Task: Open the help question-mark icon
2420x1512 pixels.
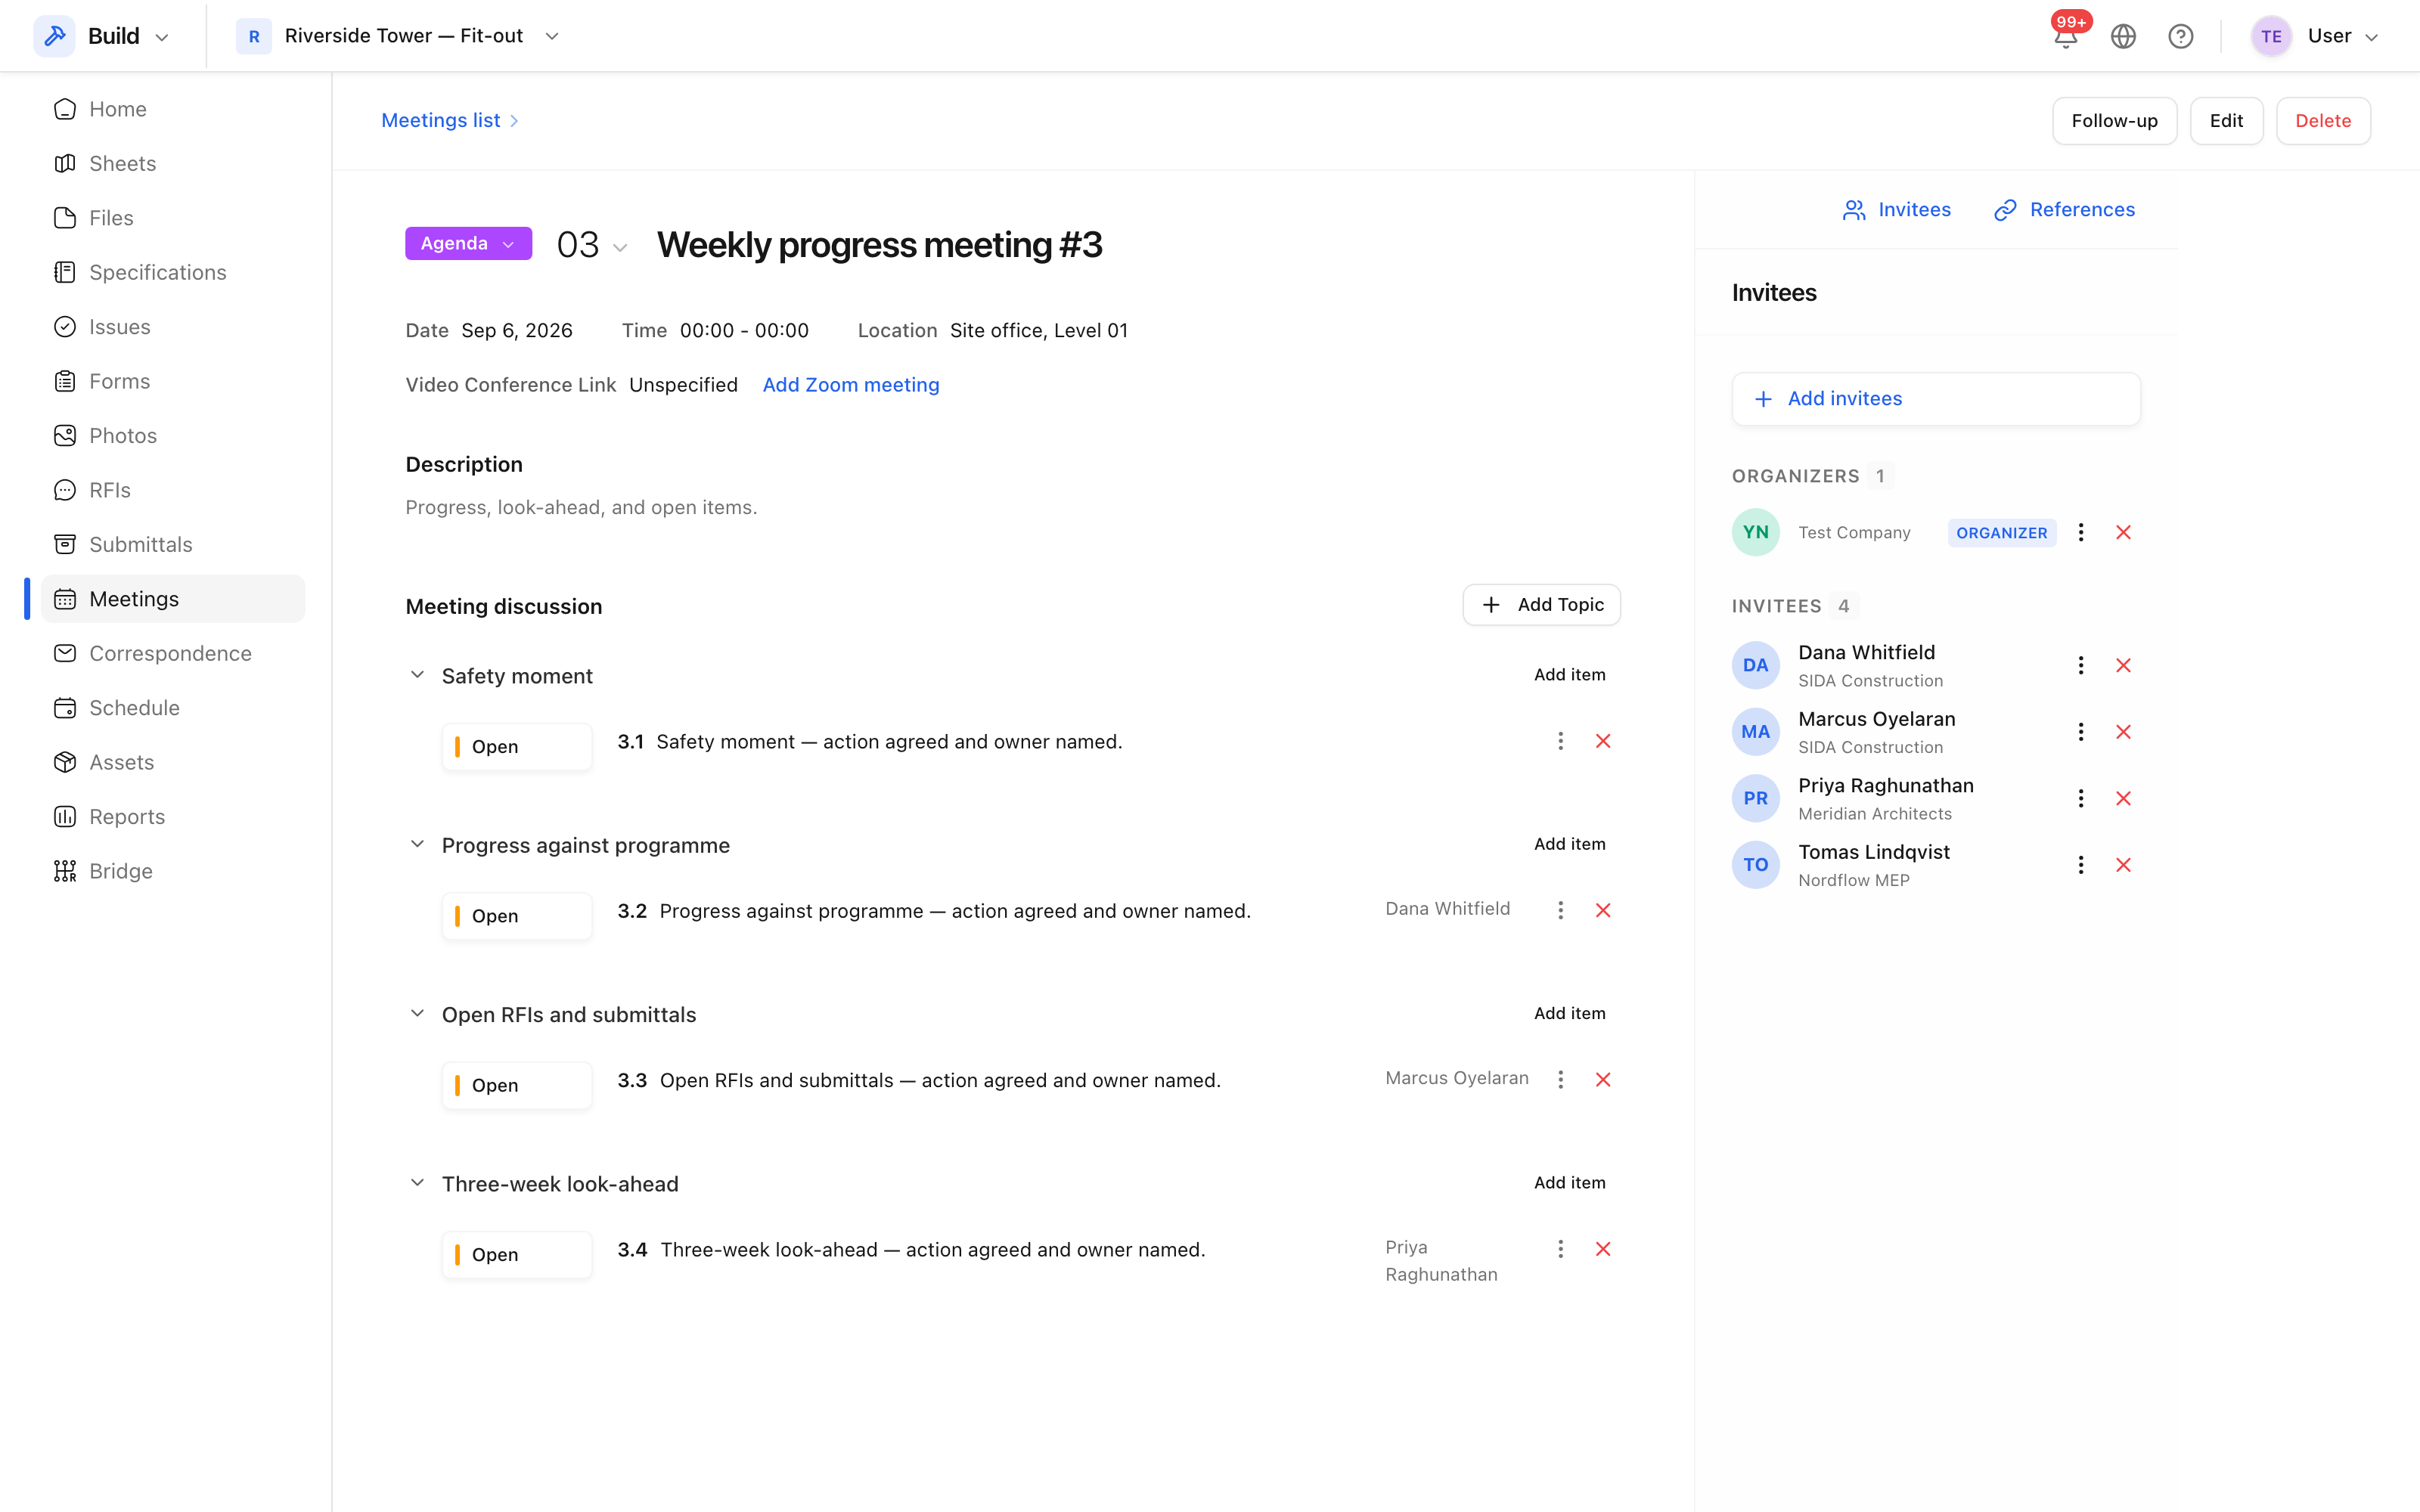Action: [x=2180, y=36]
